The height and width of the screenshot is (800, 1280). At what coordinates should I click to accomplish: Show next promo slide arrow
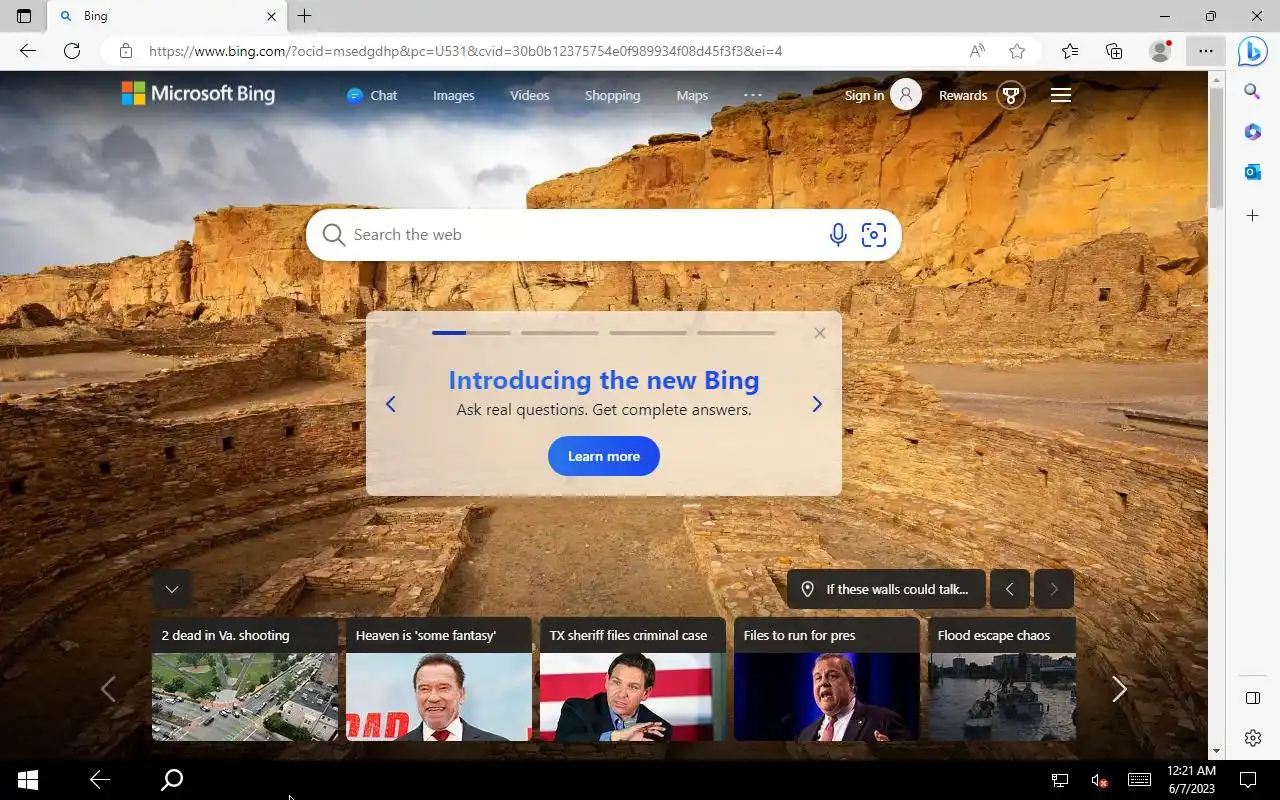(817, 404)
